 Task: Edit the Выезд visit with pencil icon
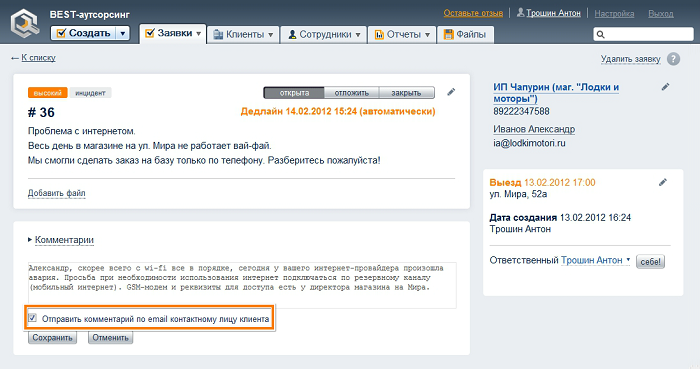[x=663, y=182]
